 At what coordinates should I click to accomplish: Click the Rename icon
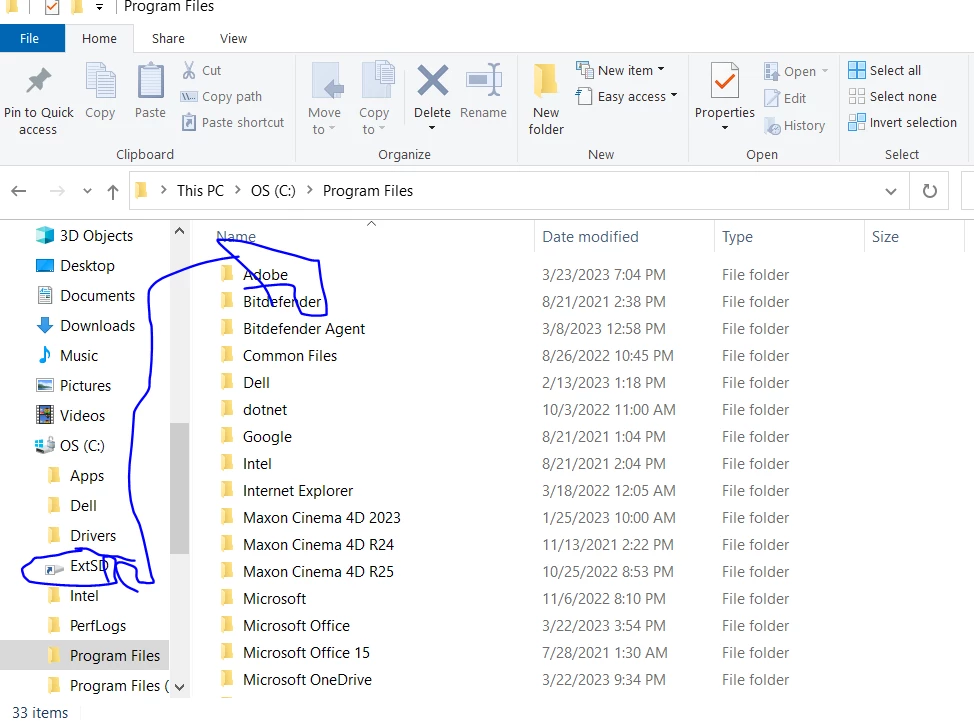(483, 80)
